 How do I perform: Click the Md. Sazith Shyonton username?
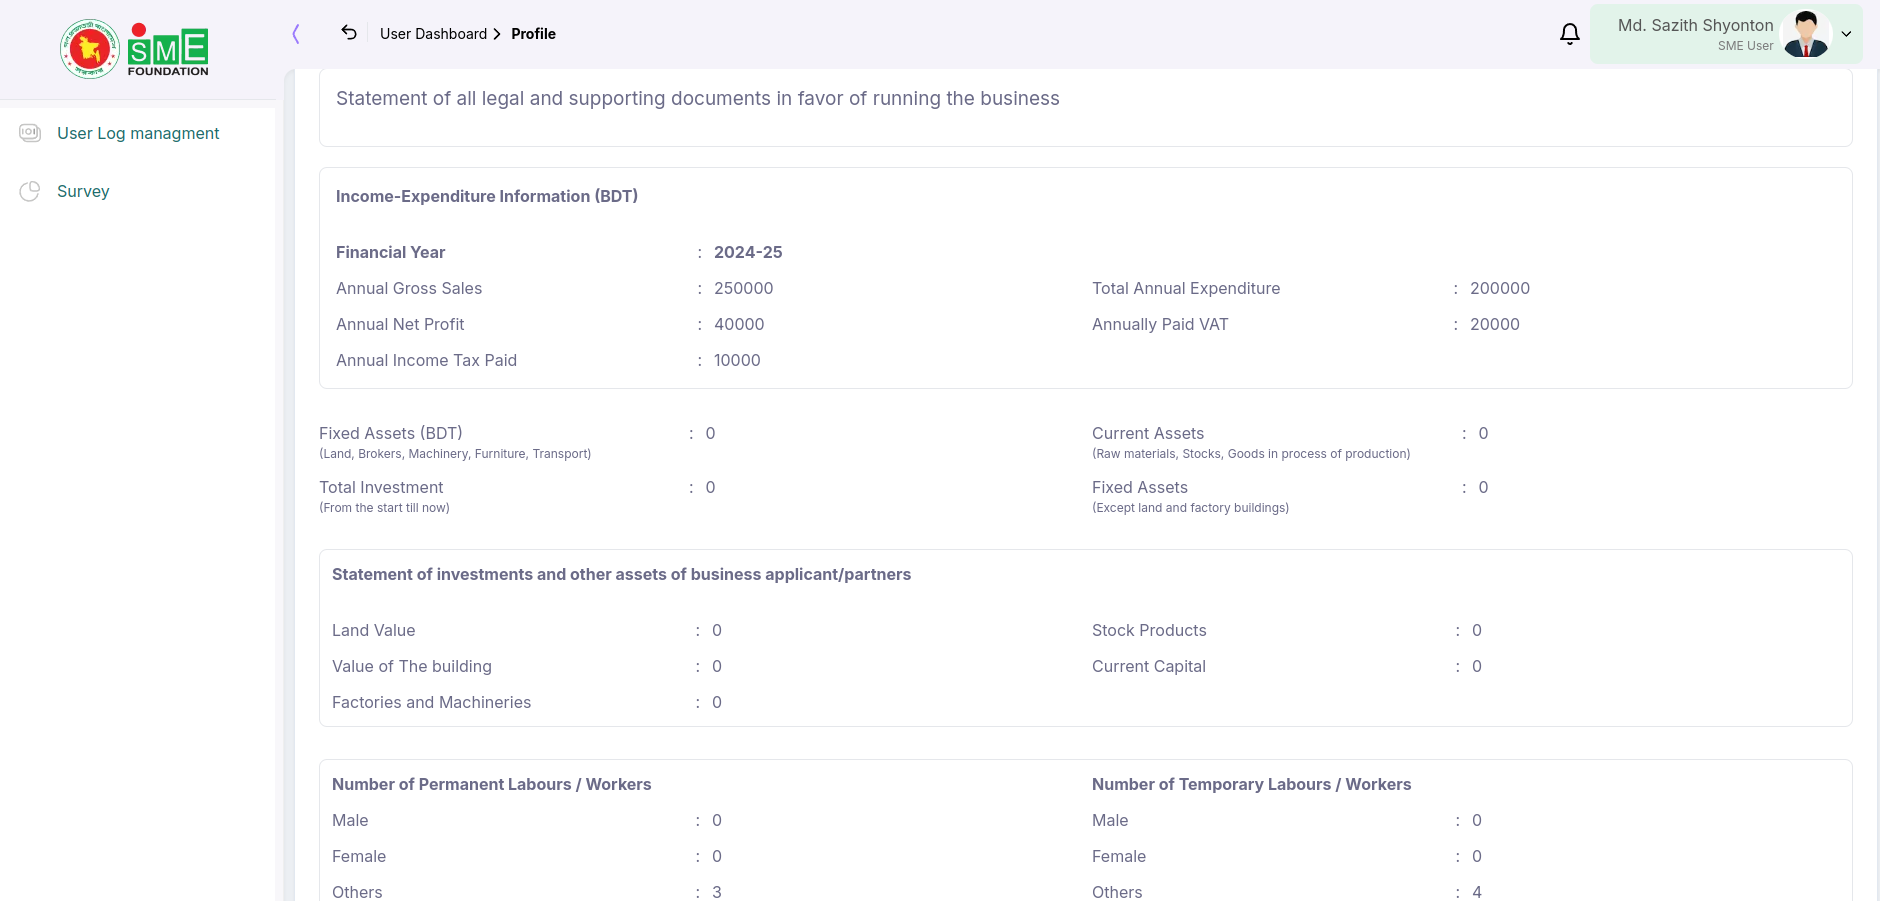point(1695,25)
